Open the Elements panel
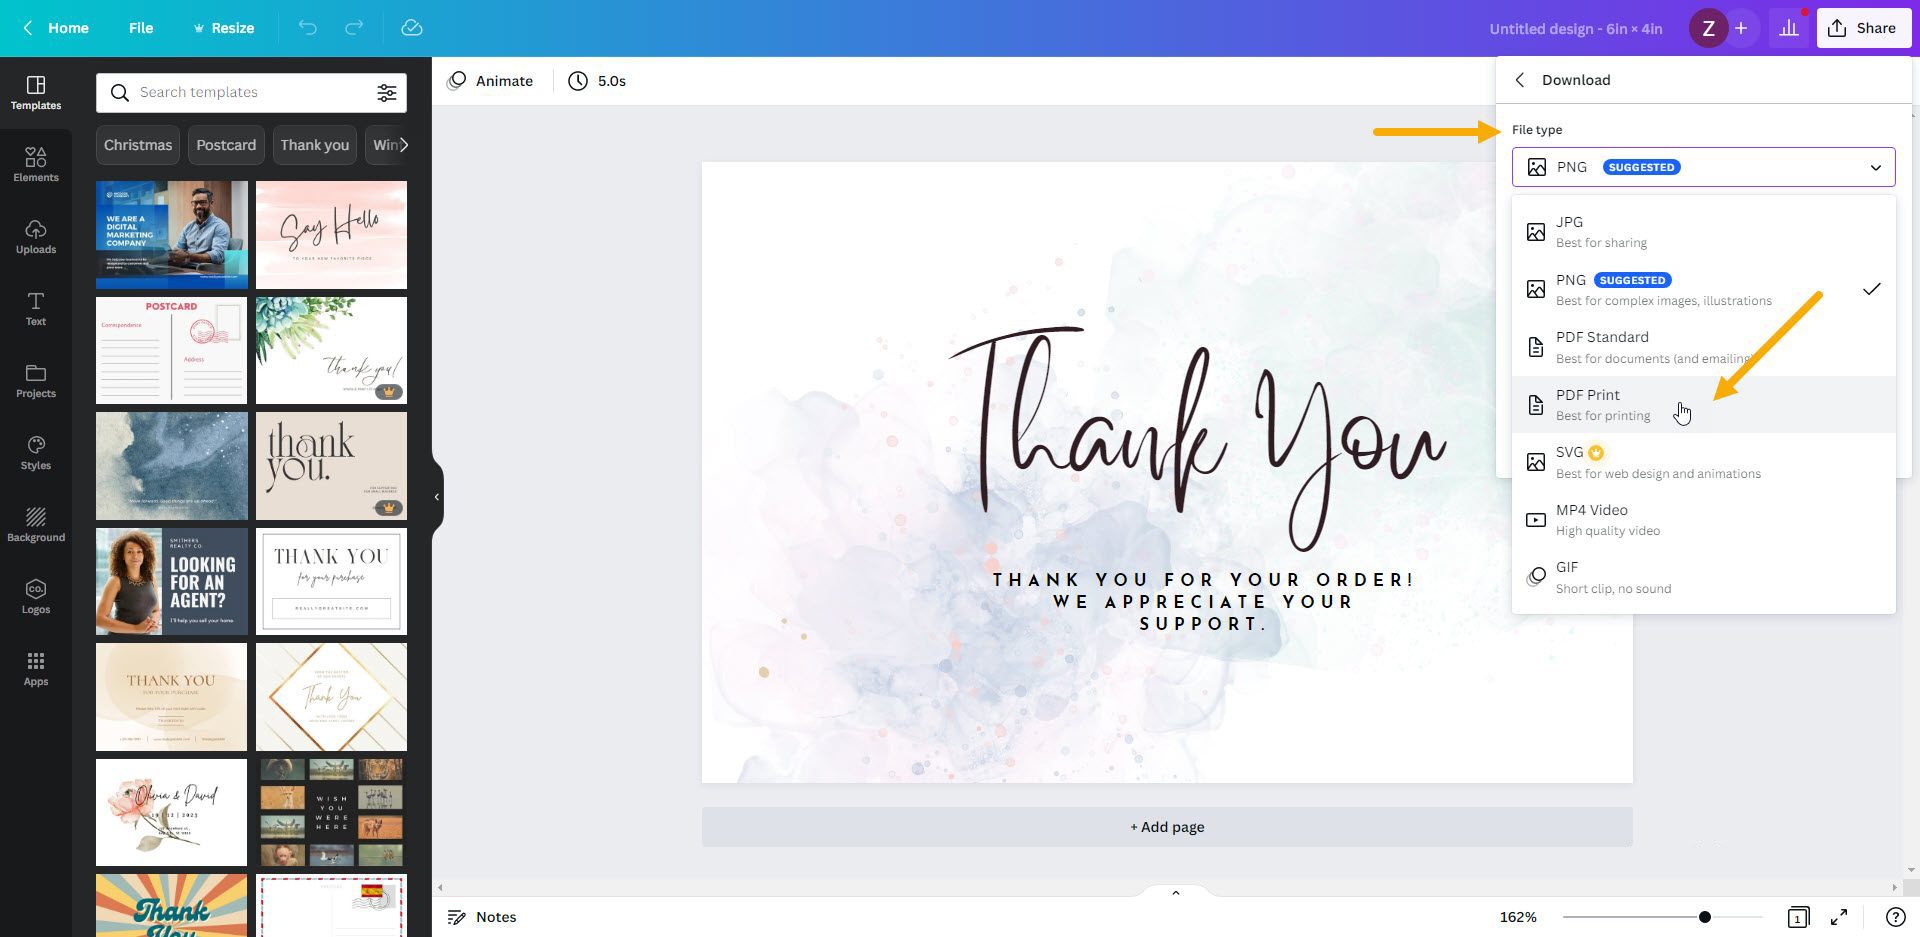The height and width of the screenshot is (937, 1920). [36, 163]
